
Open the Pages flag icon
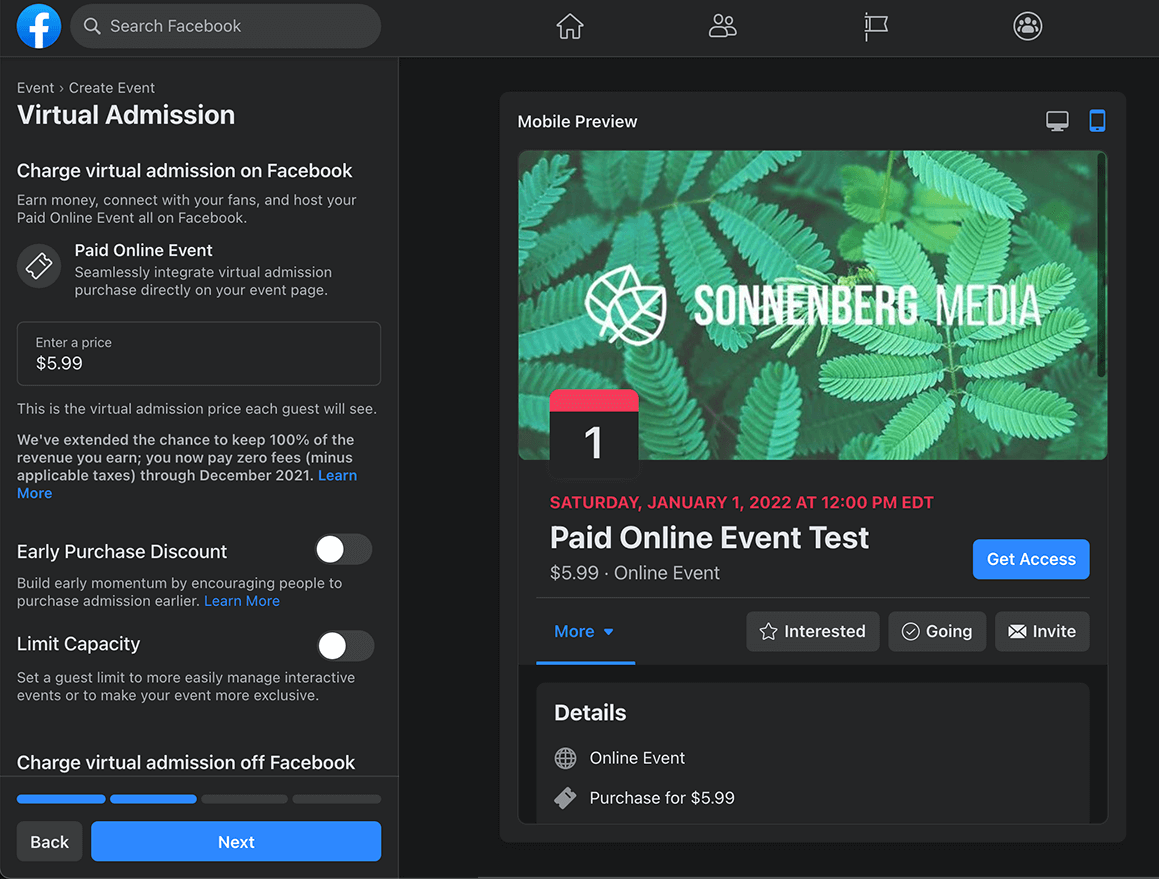point(876,27)
